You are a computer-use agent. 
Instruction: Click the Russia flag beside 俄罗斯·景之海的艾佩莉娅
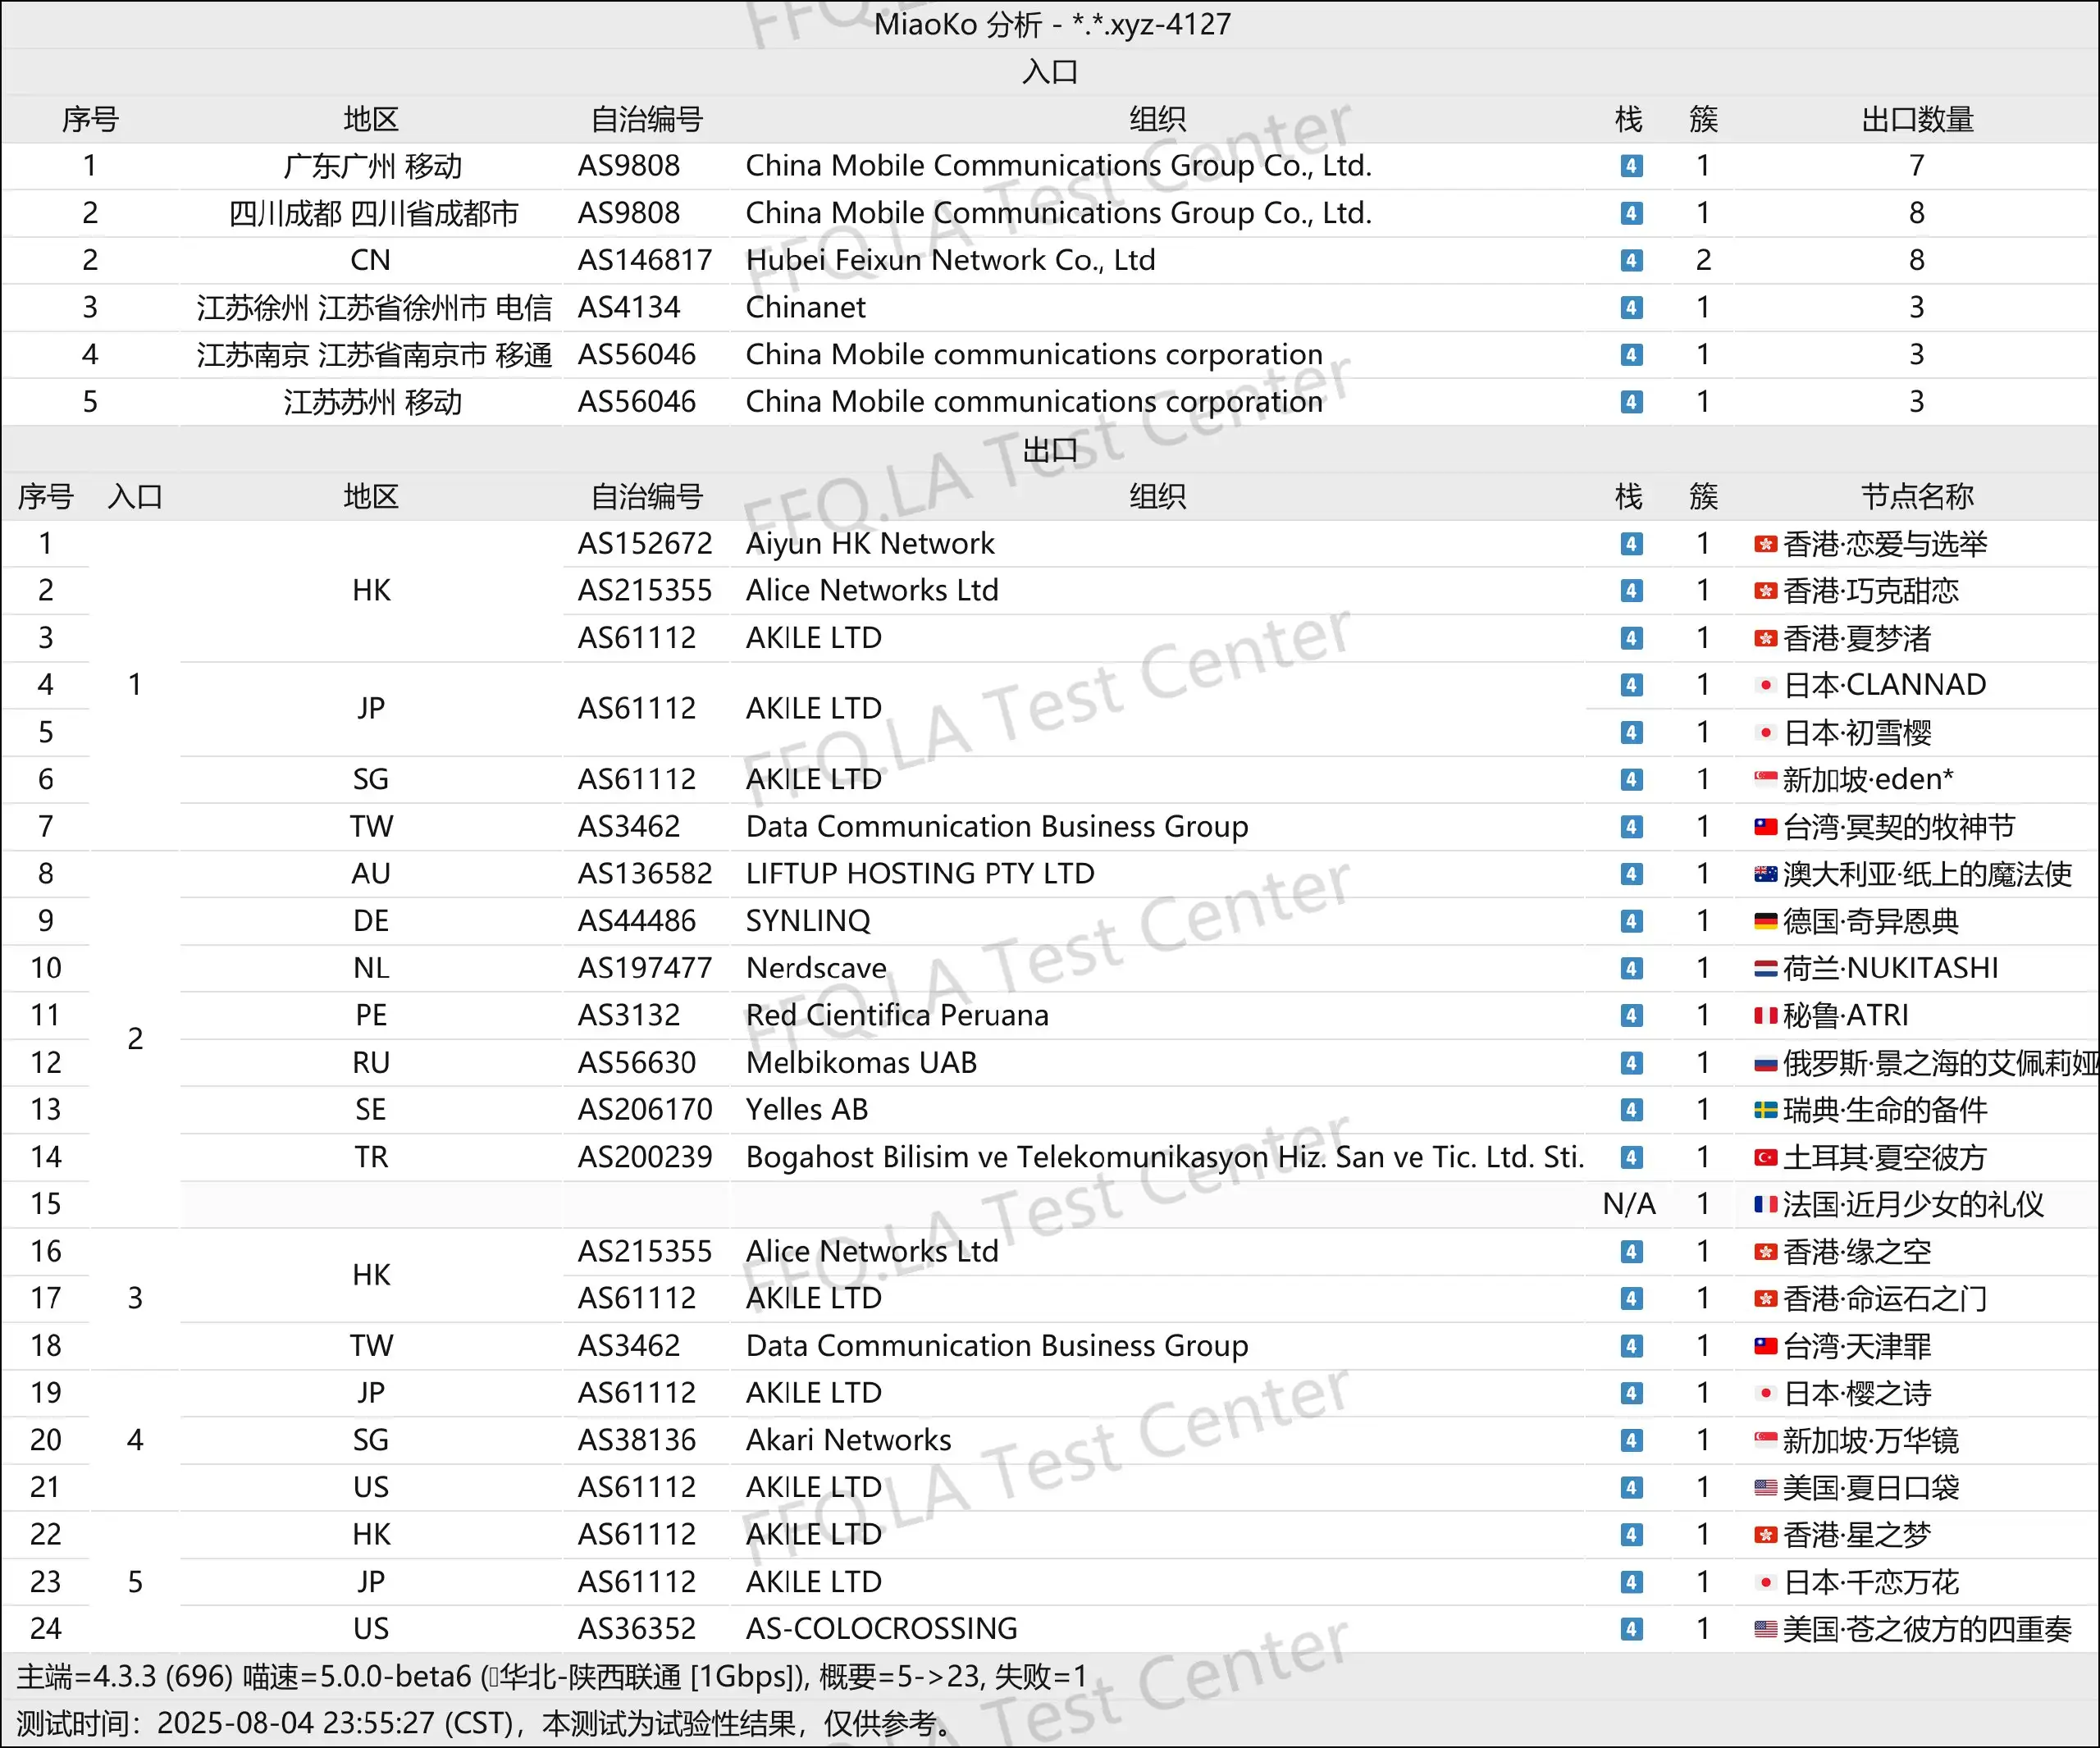click(x=1765, y=1063)
